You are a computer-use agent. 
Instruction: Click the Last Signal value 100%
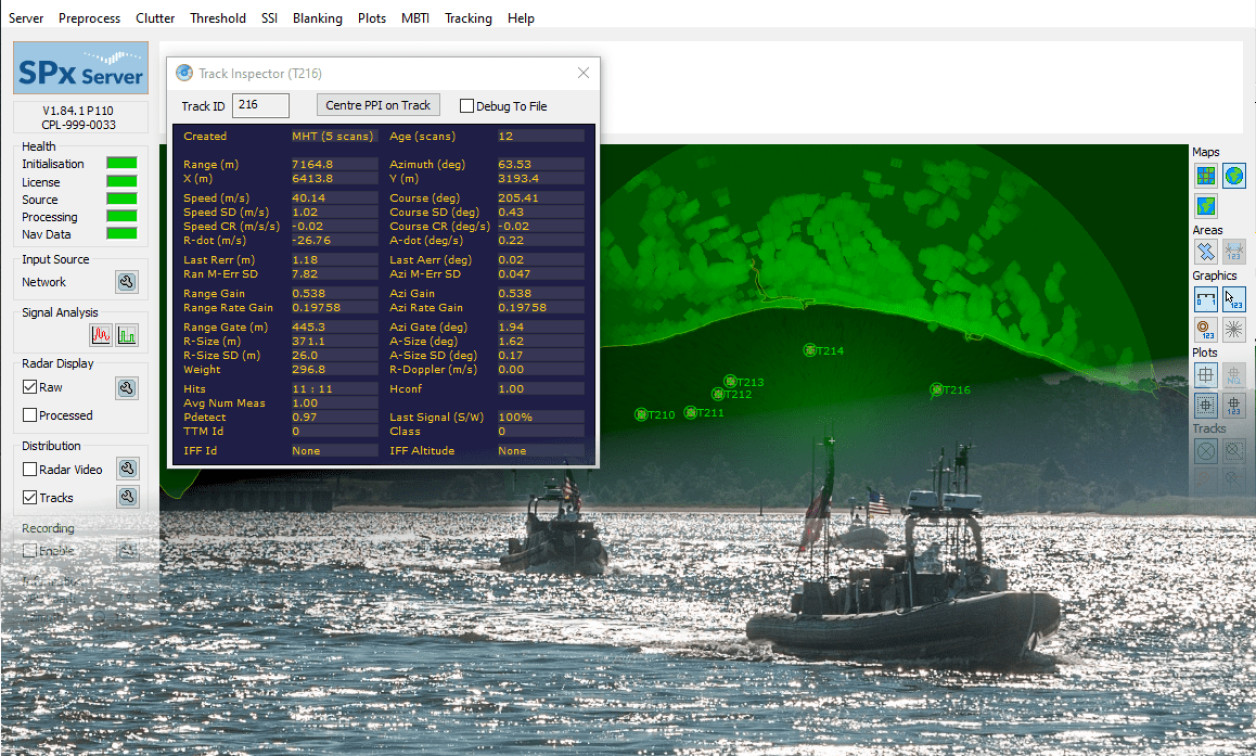[540, 417]
